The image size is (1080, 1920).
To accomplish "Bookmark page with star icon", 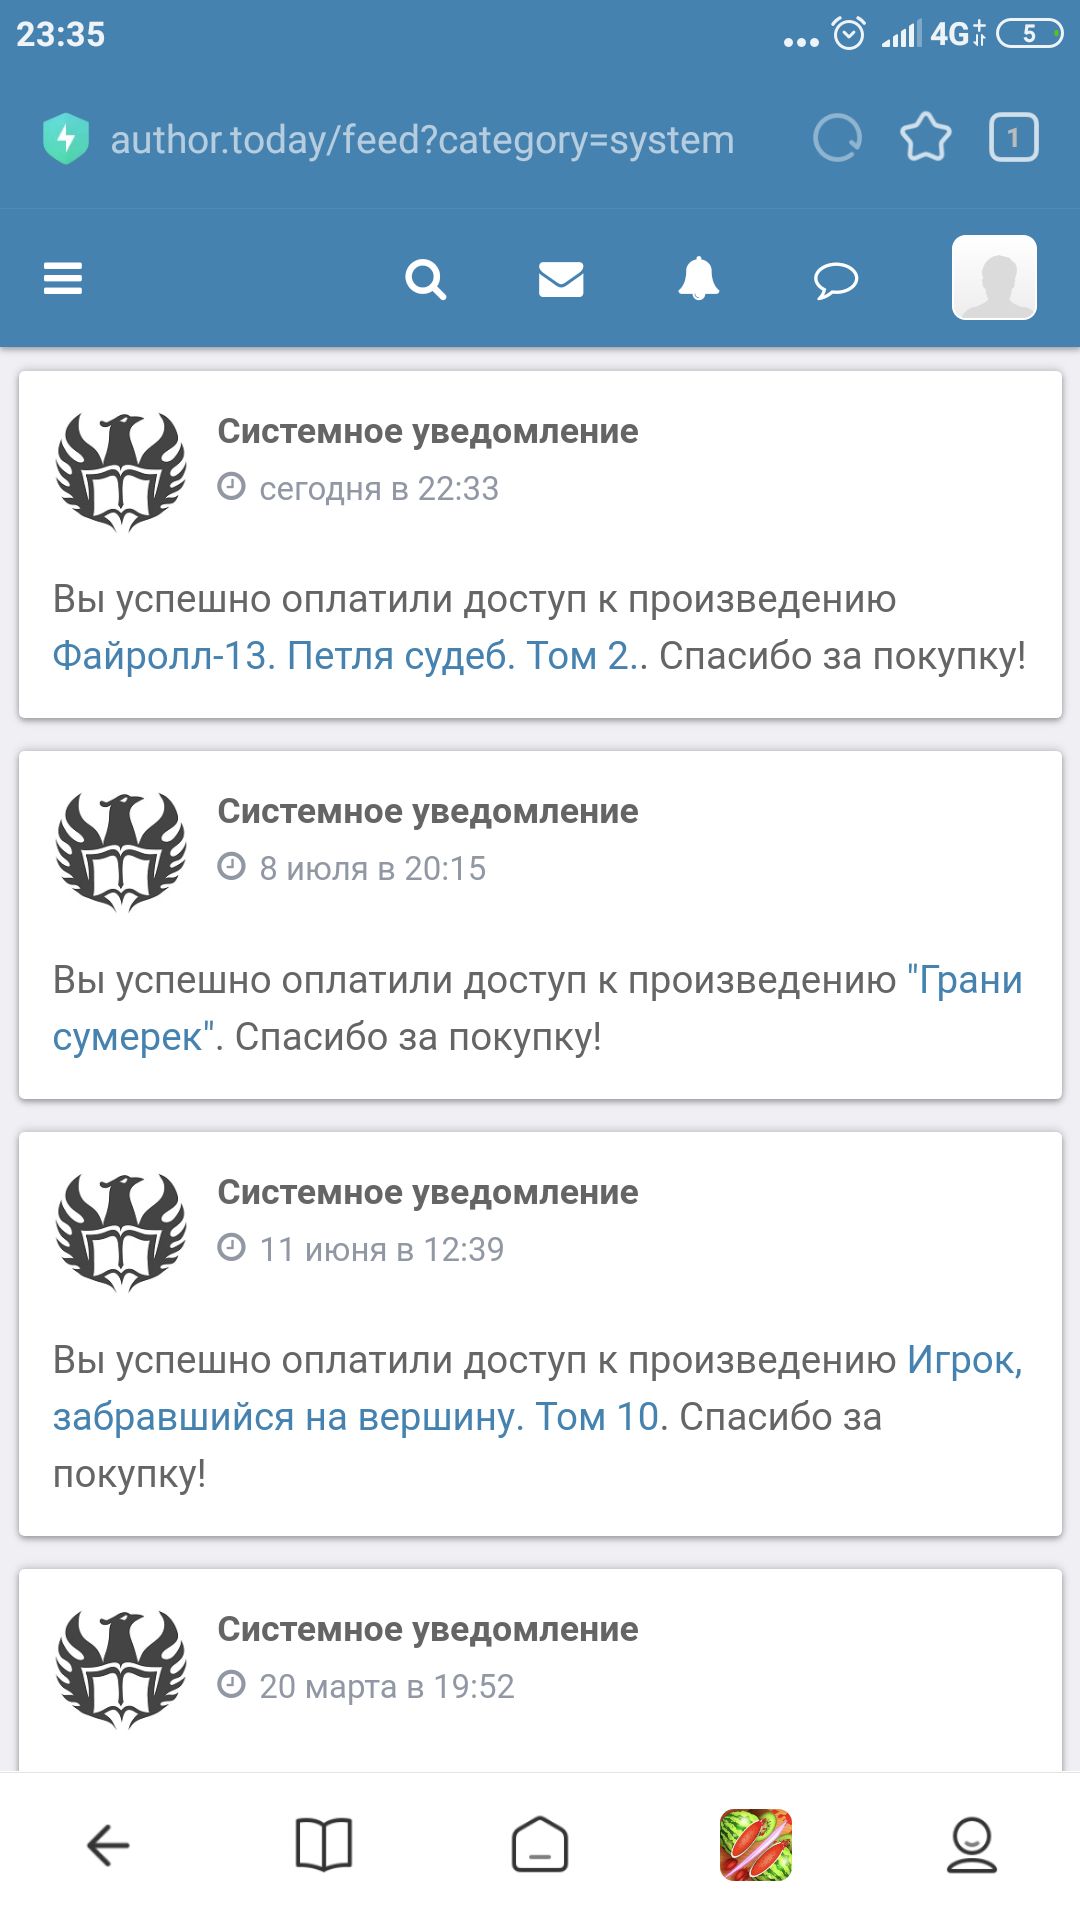I will (x=926, y=138).
